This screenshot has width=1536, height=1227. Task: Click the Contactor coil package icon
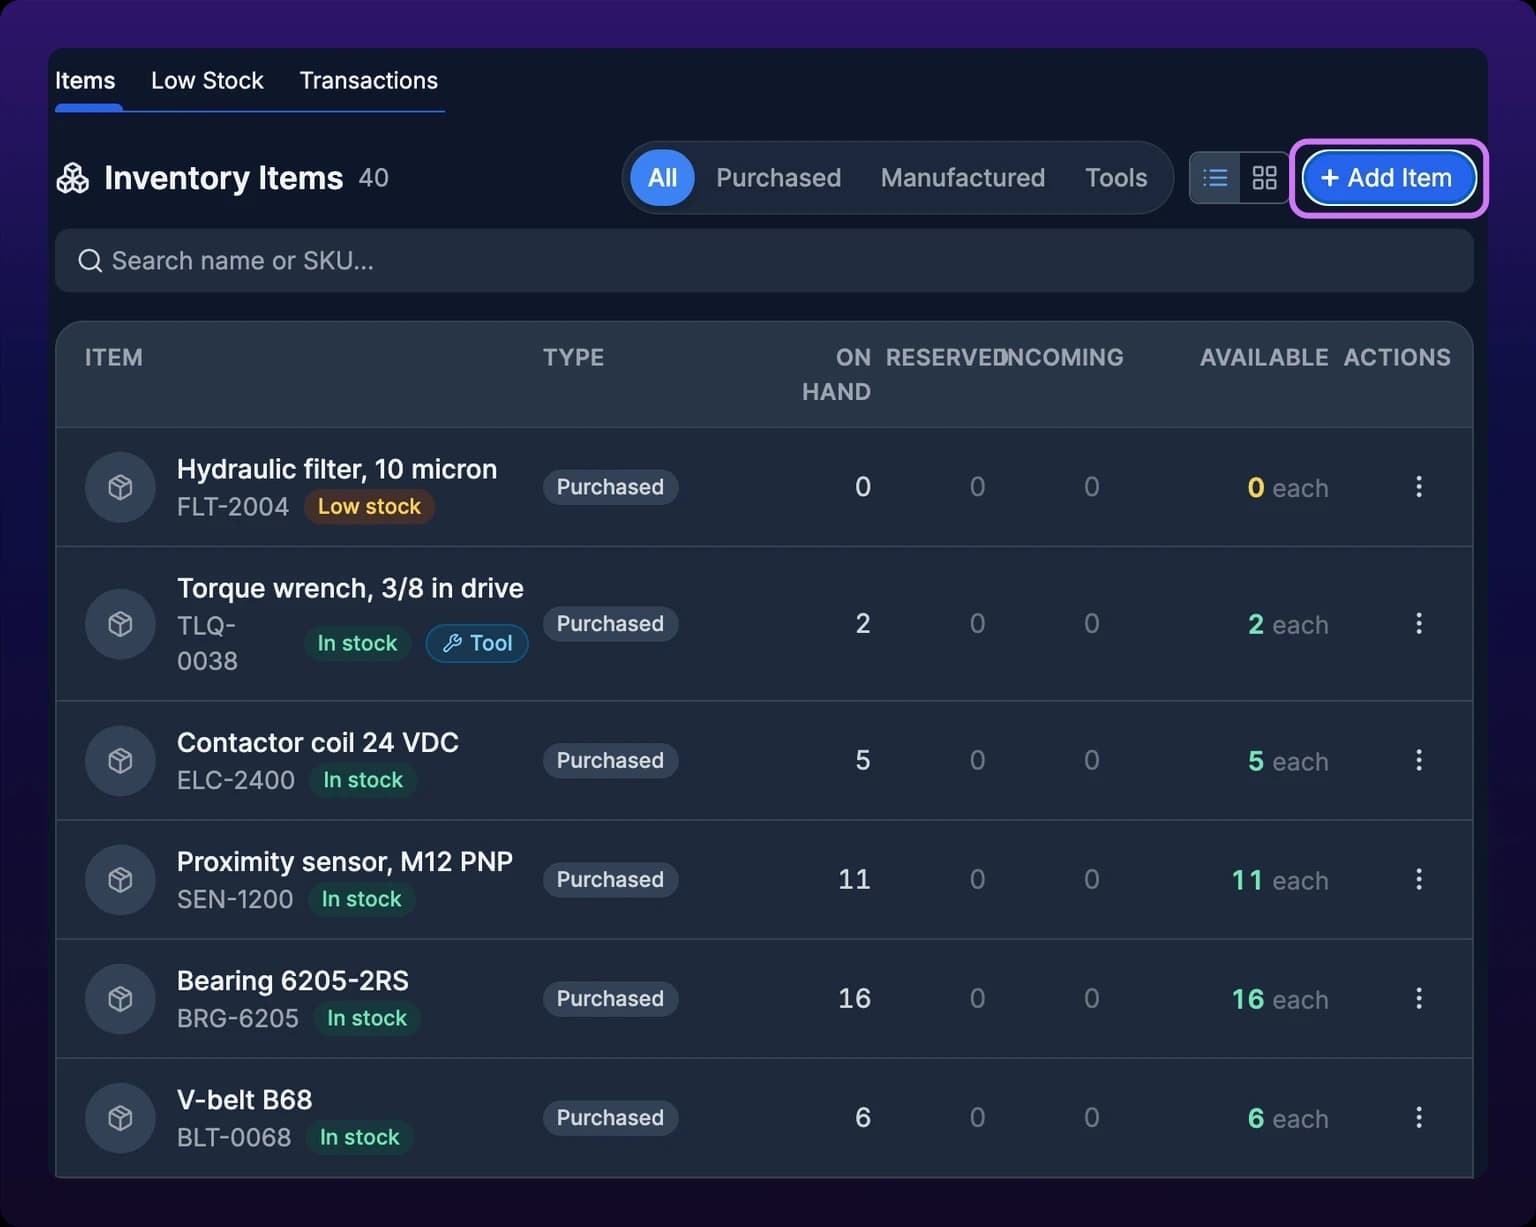[120, 760]
